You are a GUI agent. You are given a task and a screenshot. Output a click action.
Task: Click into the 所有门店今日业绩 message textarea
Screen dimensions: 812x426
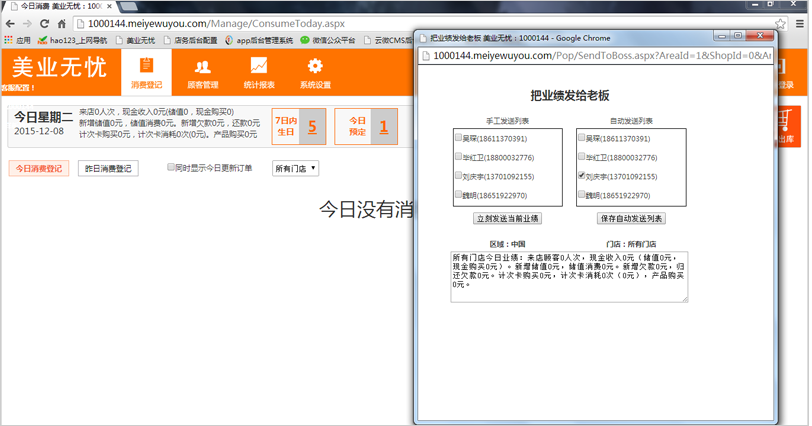[570, 277]
